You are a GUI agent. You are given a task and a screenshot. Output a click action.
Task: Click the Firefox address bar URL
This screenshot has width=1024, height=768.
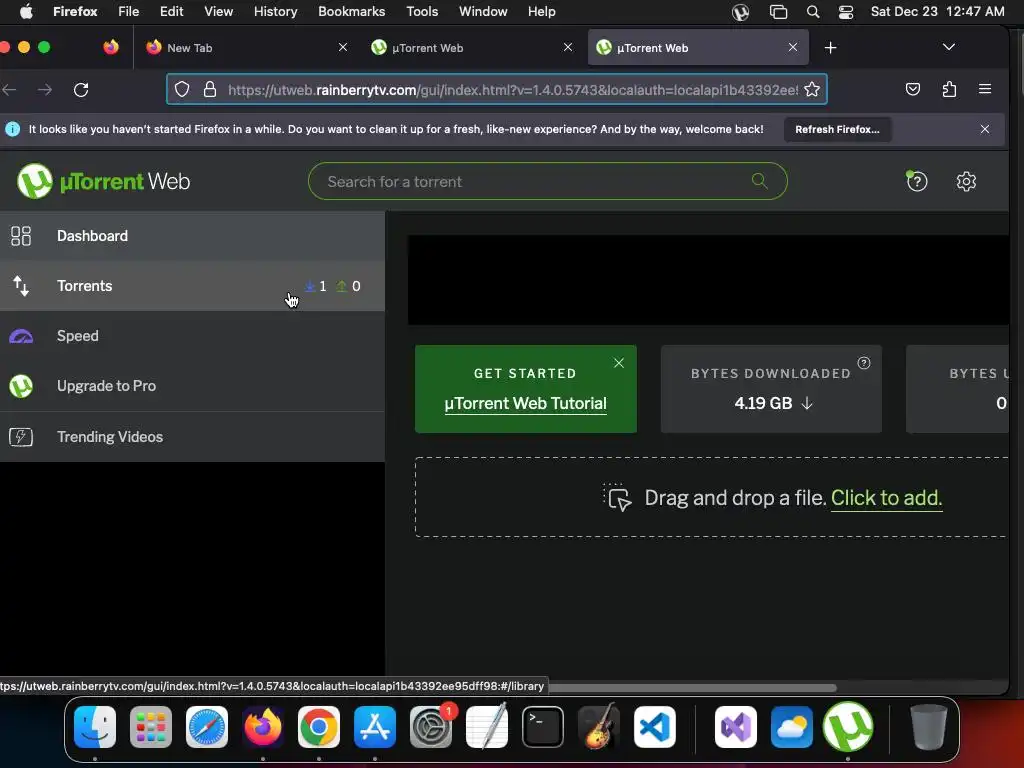coord(513,89)
